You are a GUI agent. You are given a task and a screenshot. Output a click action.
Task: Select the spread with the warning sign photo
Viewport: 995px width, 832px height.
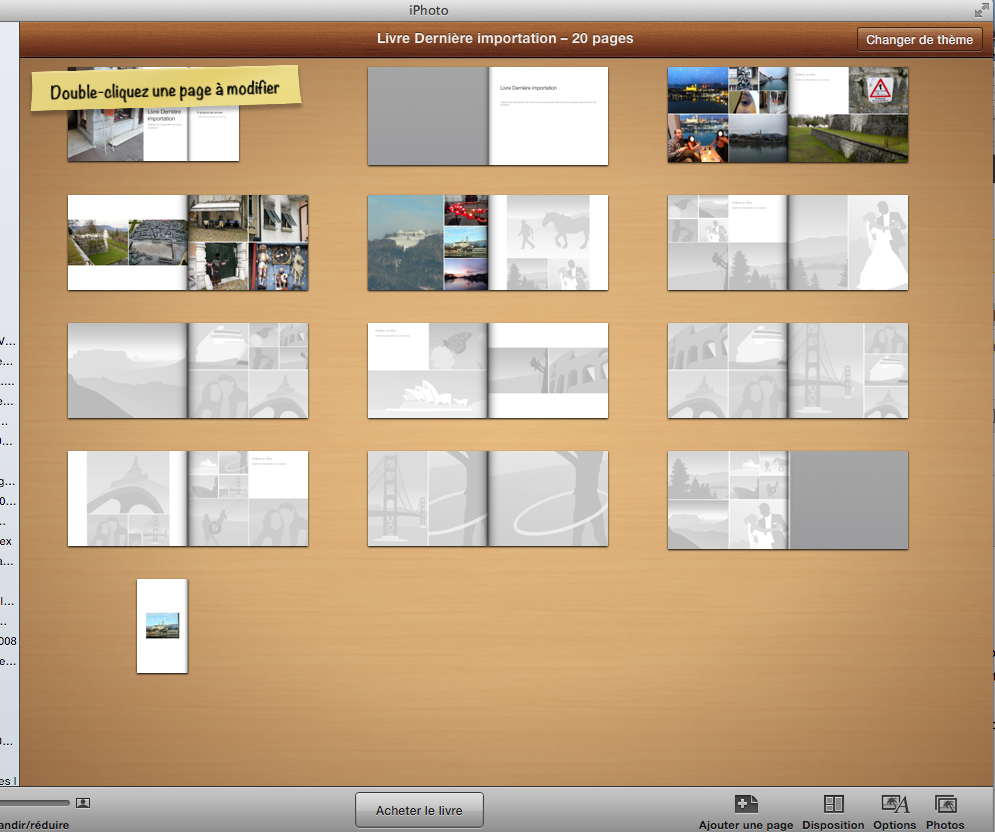tap(788, 114)
